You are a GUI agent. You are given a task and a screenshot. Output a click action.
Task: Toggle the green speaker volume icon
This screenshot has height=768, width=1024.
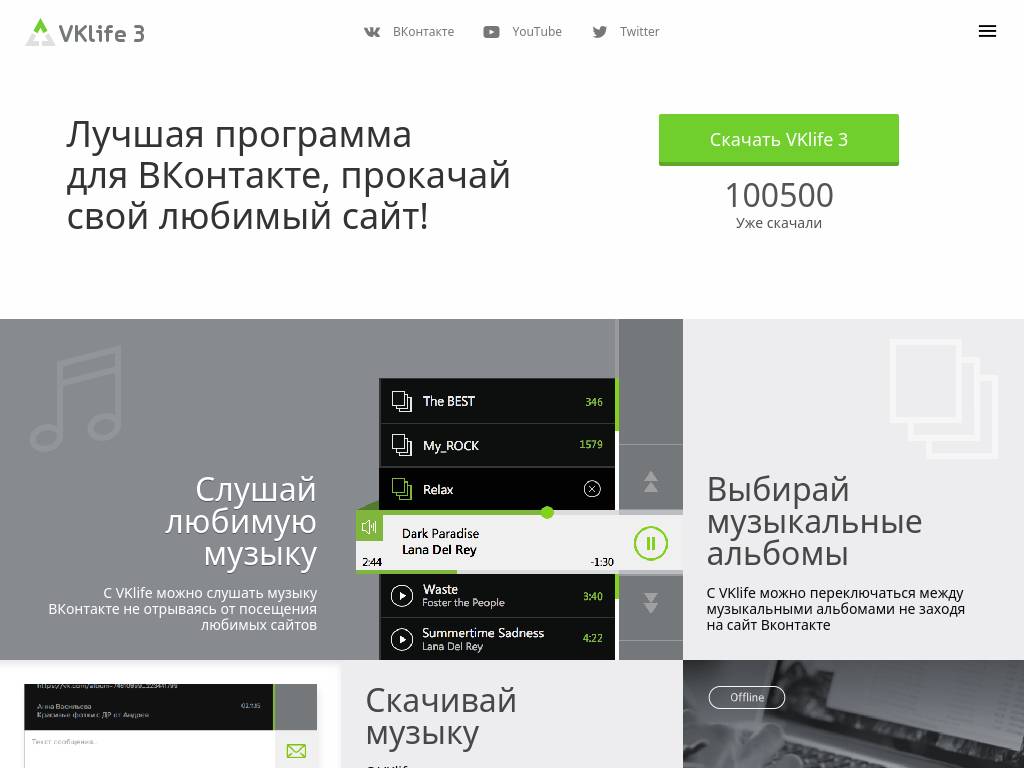coord(369,527)
